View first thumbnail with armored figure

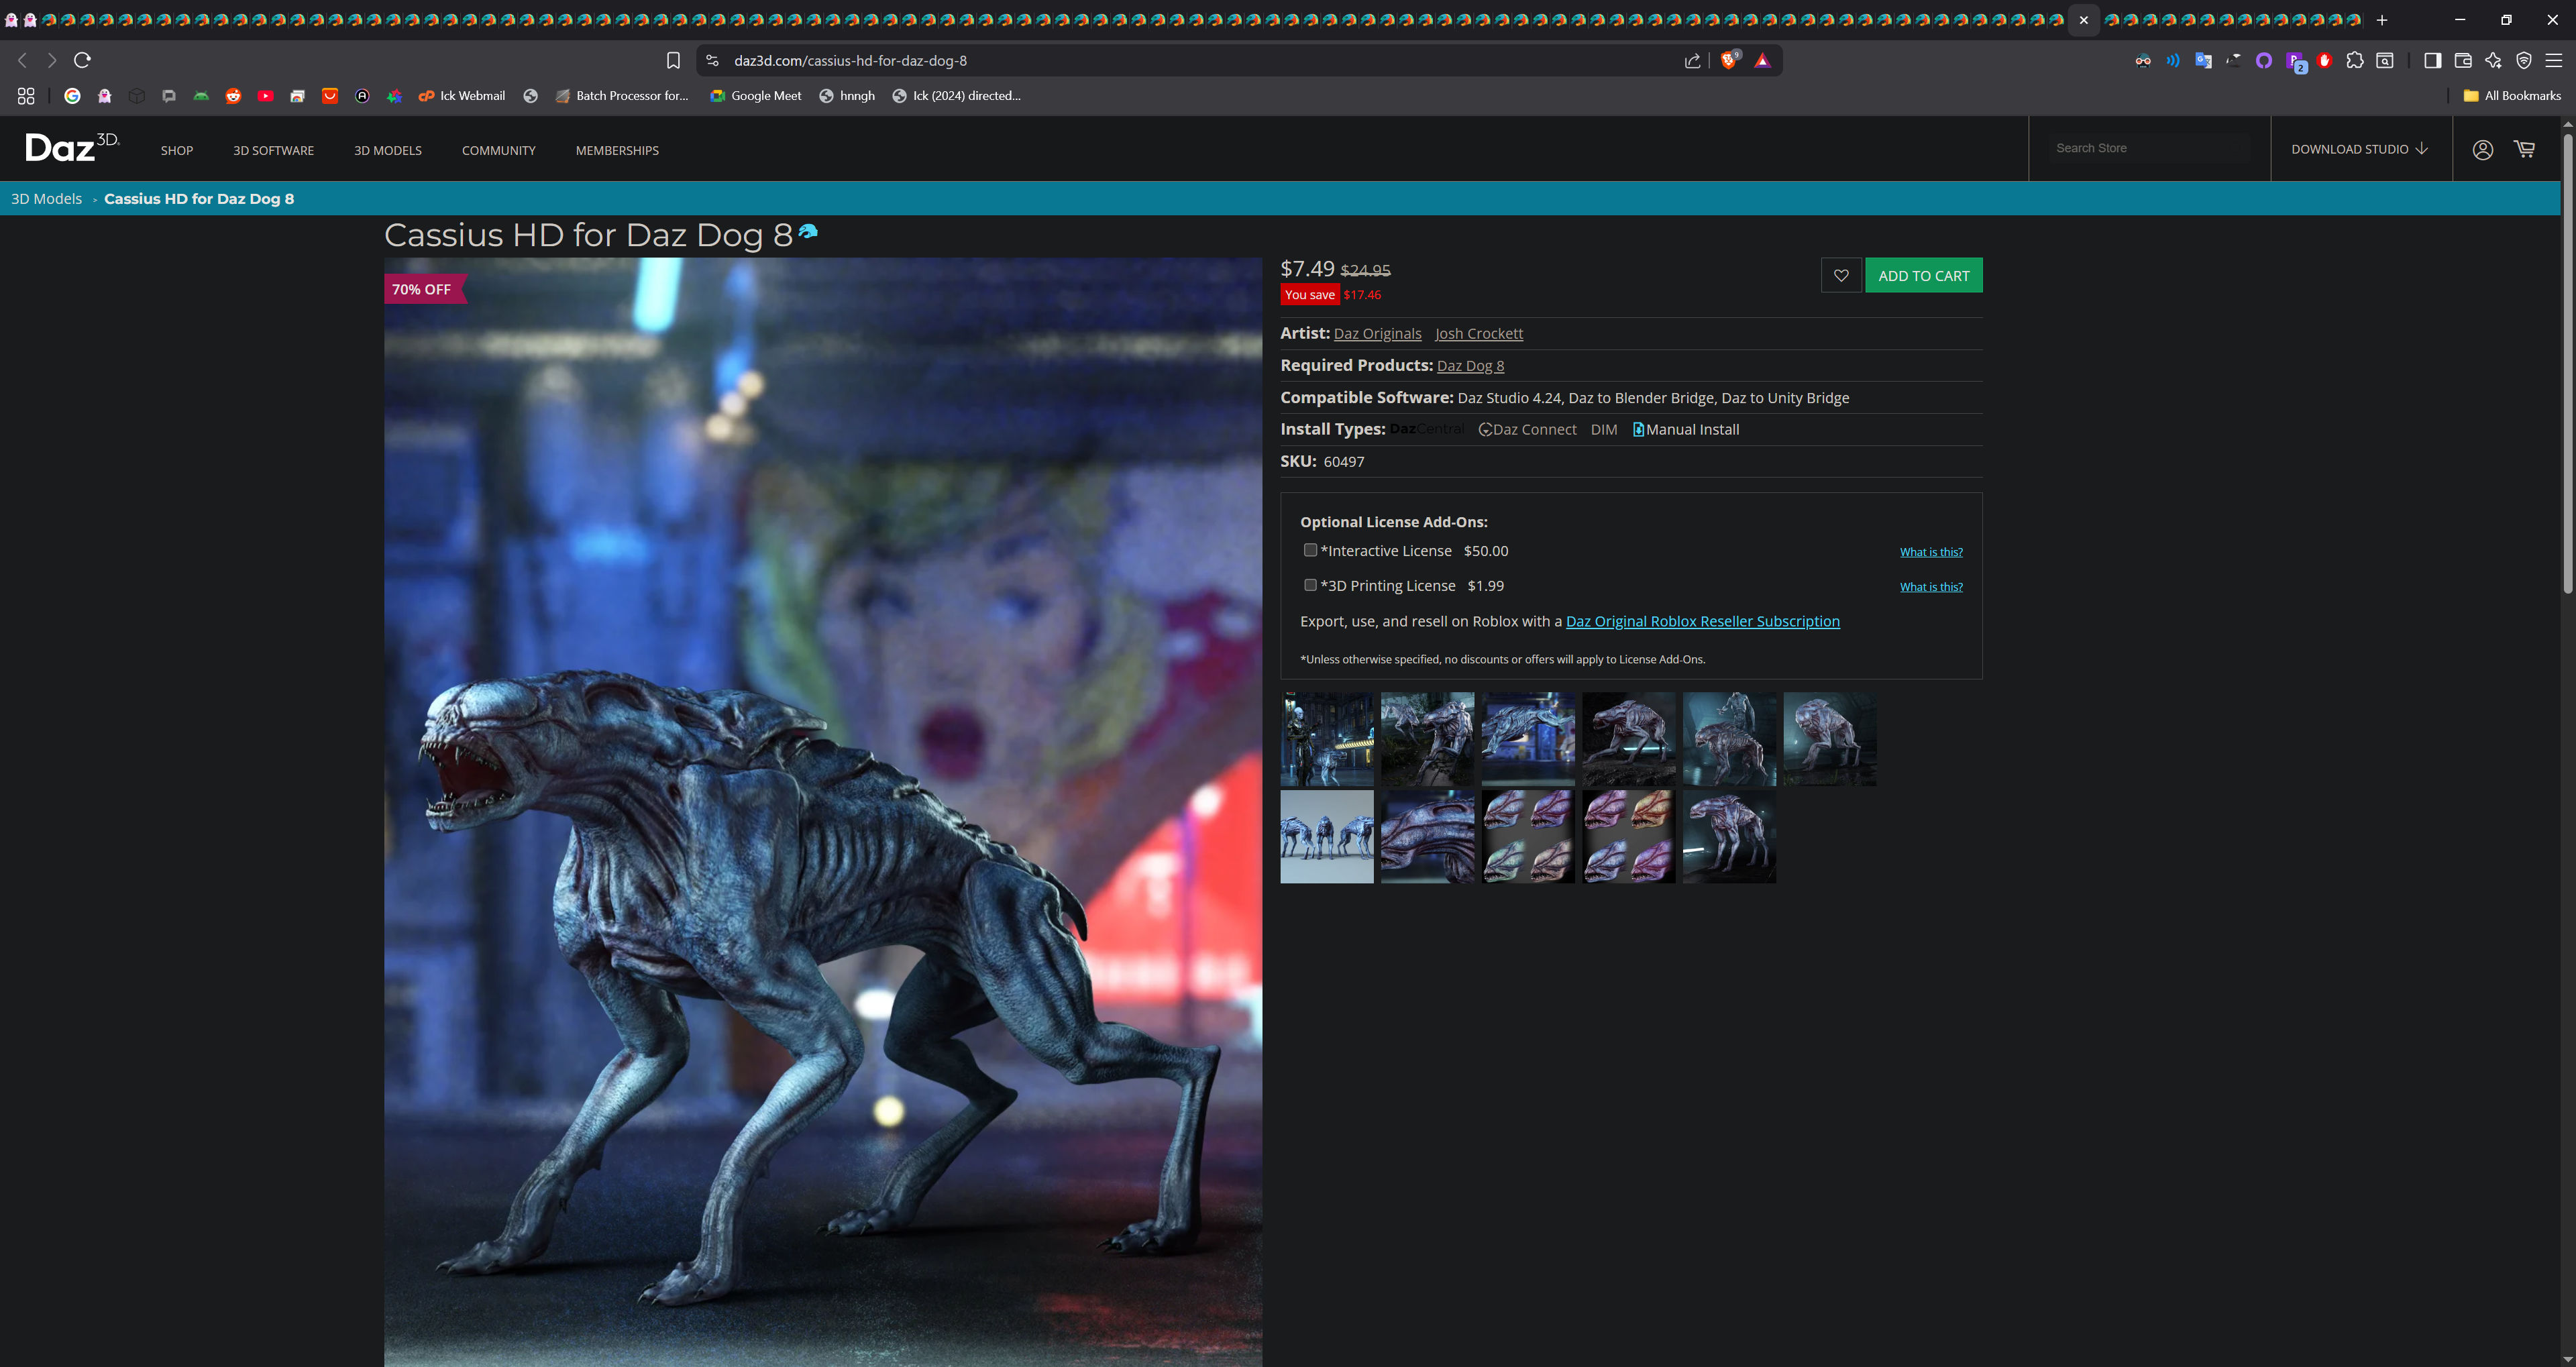coord(1327,739)
